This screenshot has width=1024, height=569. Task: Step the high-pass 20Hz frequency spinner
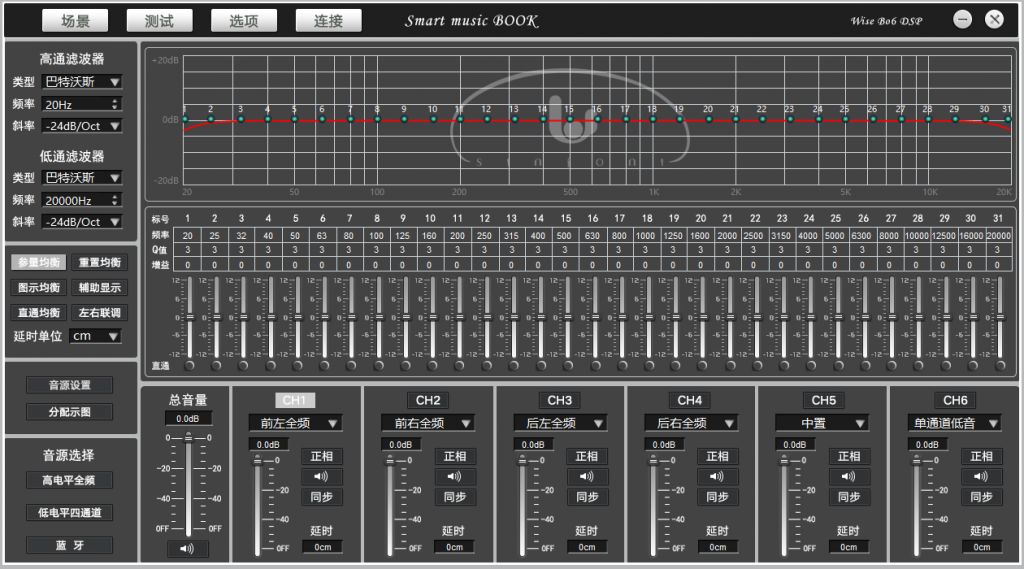[115, 105]
